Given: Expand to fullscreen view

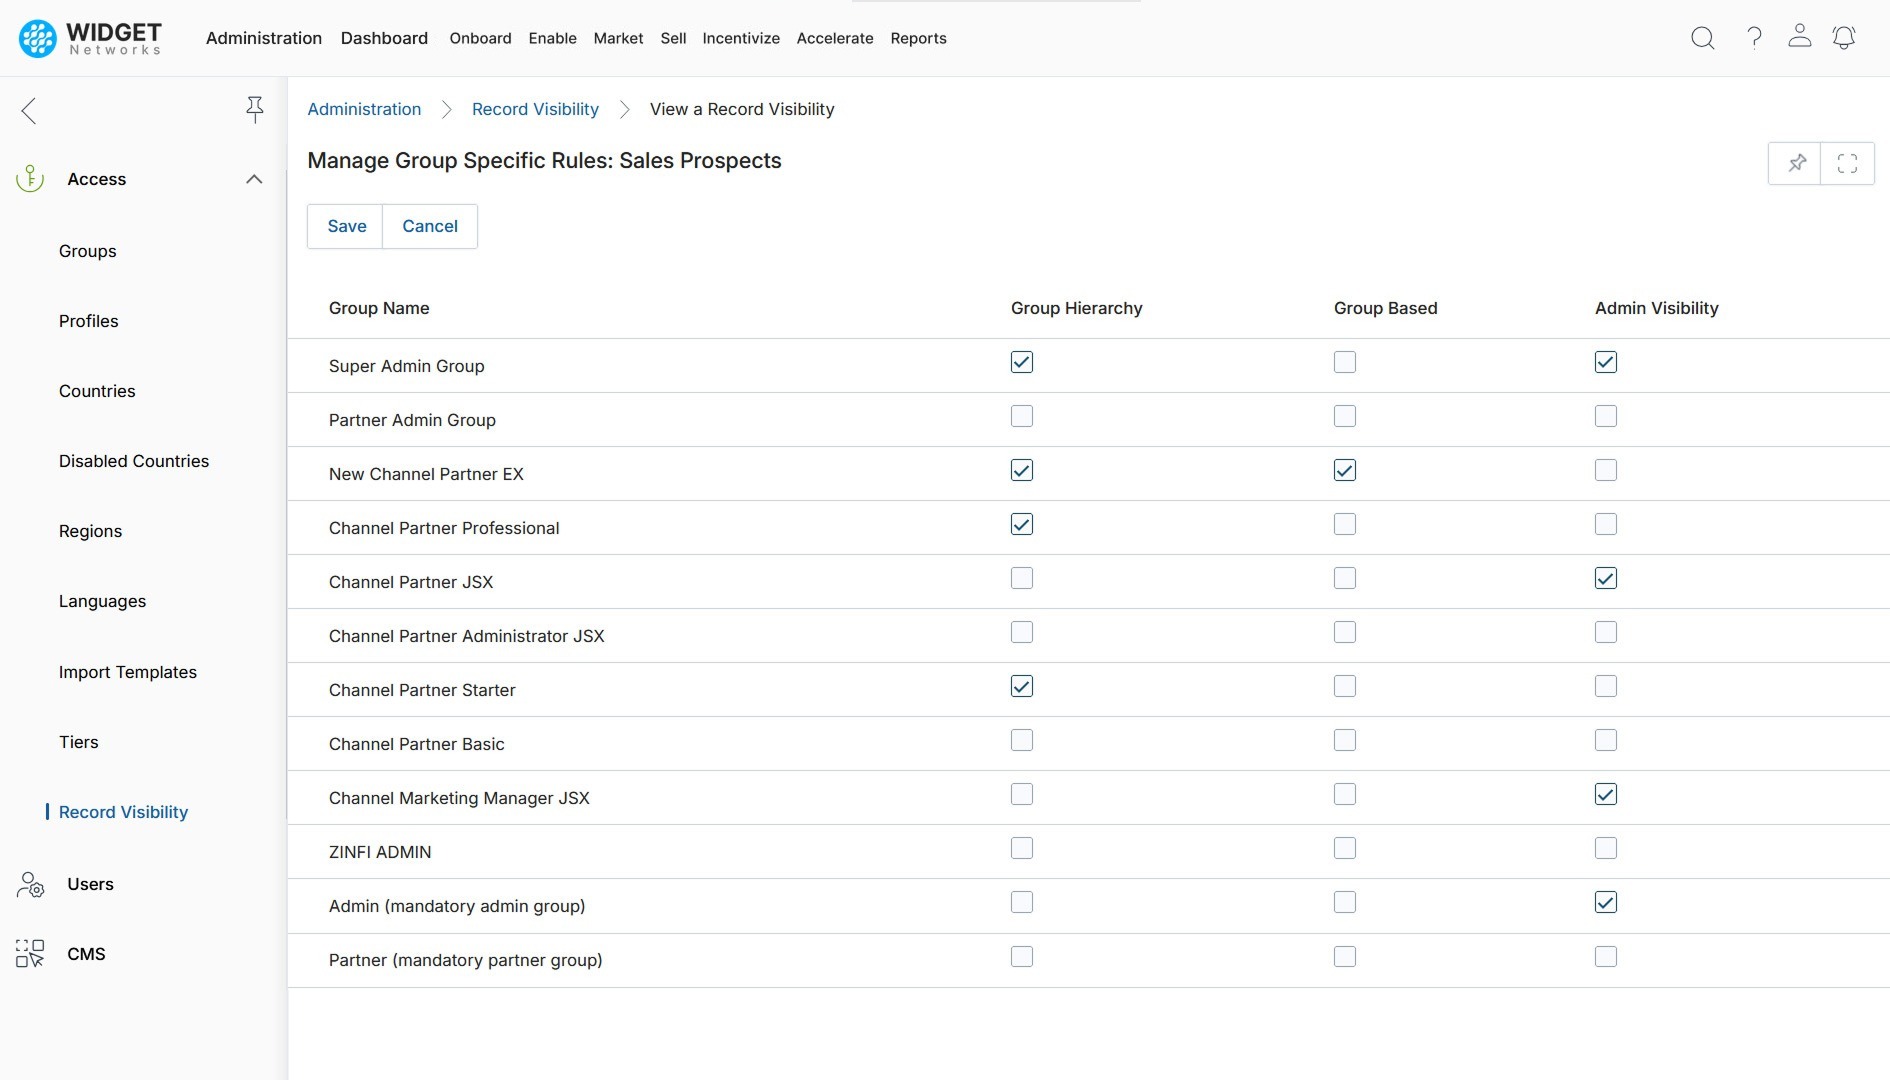Looking at the screenshot, I should click(x=1848, y=163).
